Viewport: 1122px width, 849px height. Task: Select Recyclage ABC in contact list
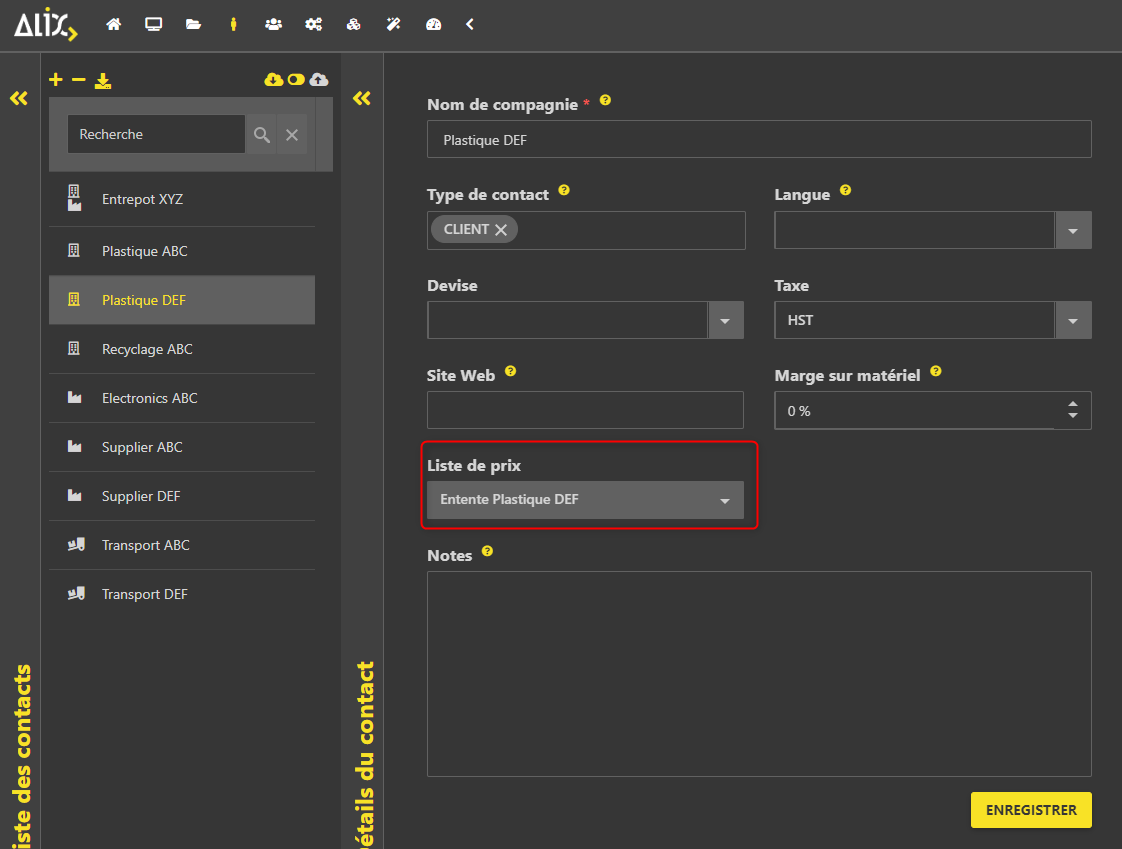[147, 349]
